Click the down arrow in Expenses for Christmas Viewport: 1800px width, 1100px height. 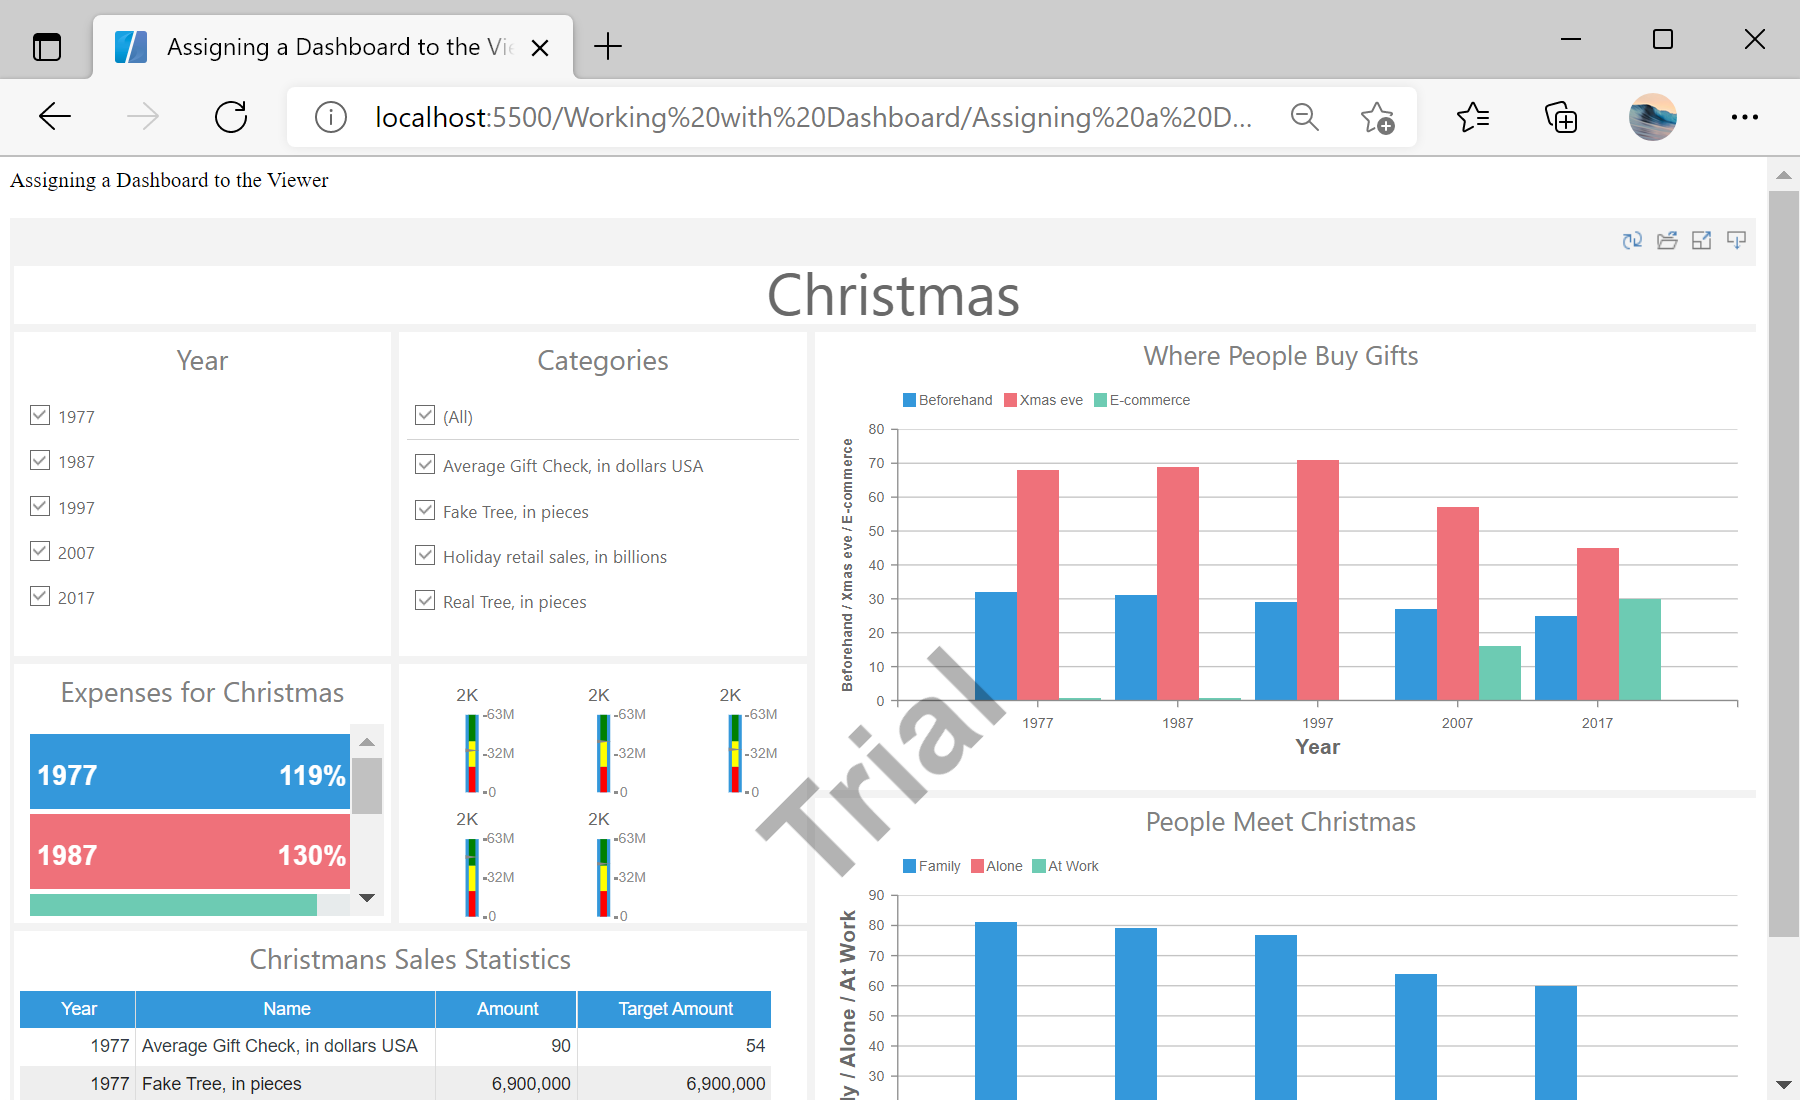[367, 897]
